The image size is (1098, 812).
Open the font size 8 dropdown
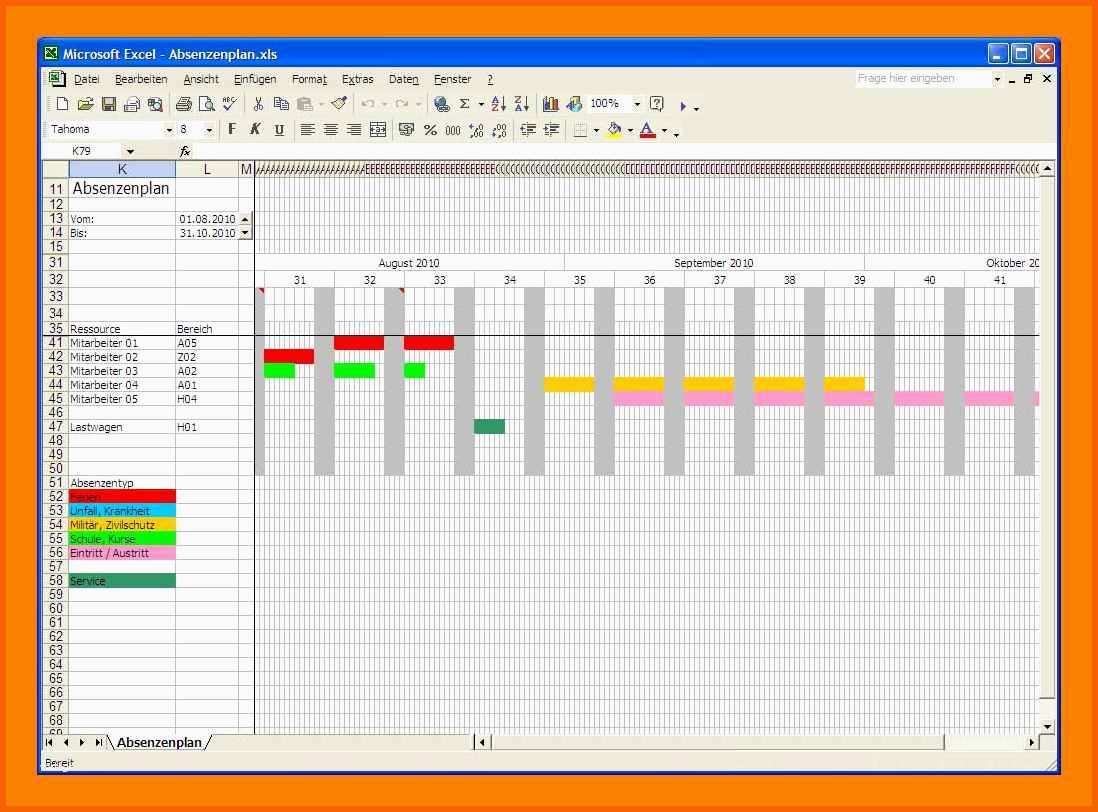point(209,130)
